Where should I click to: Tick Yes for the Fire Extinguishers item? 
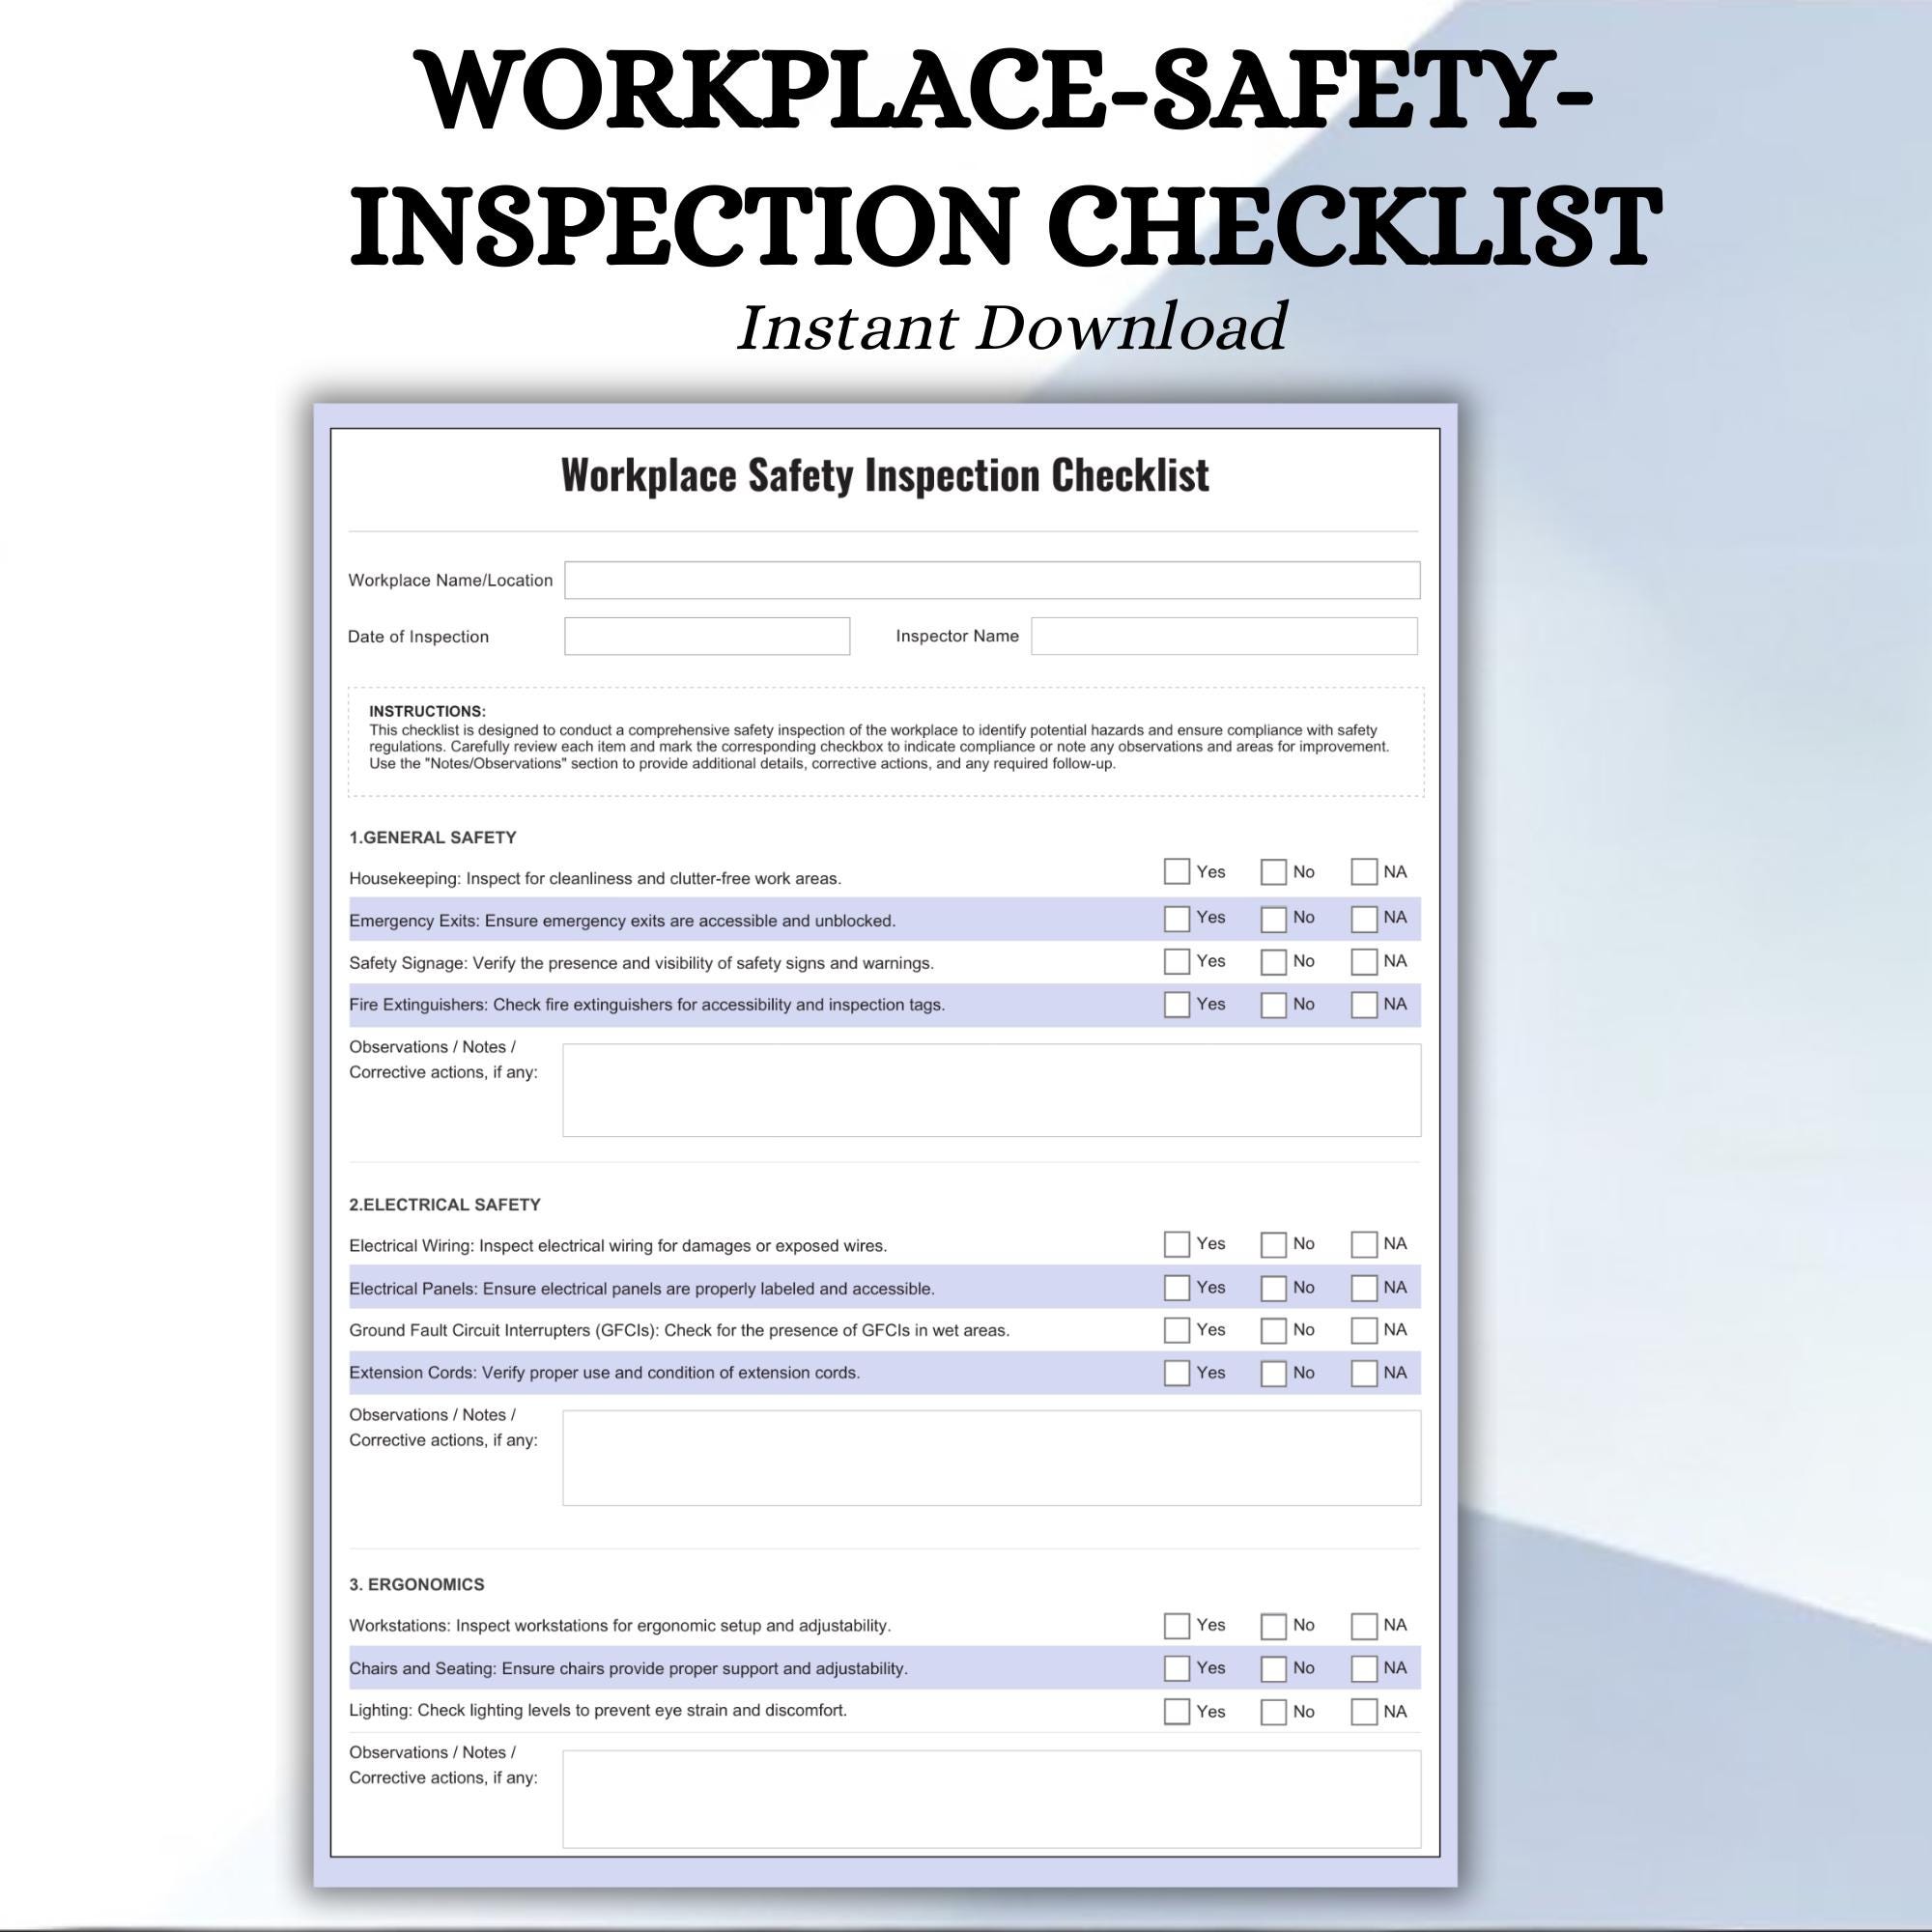click(x=1177, y=1004)
